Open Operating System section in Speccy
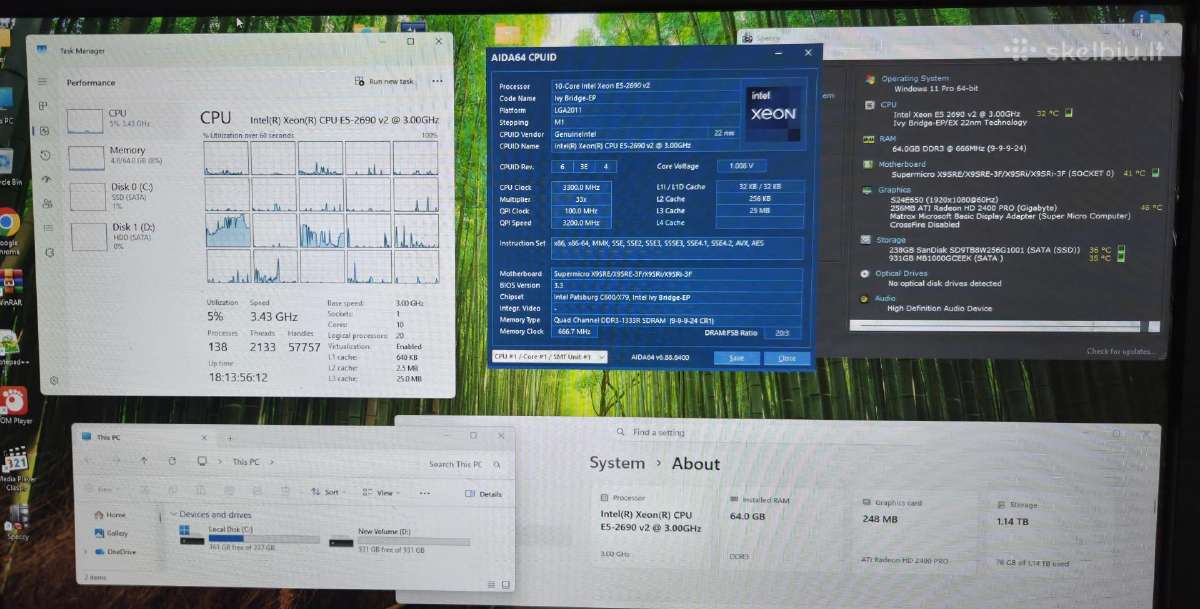The image size is (1200, 609). (x=915, y=78)
